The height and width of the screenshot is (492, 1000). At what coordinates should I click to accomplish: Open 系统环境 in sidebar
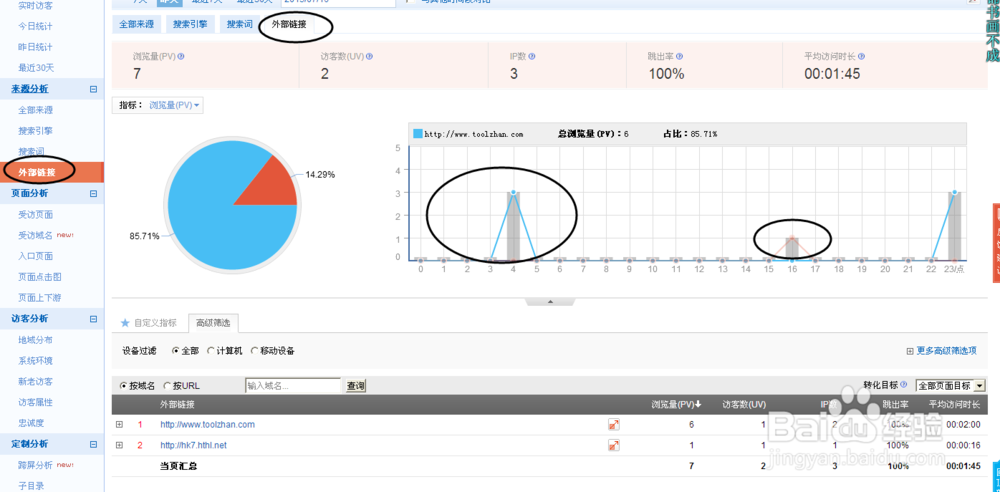click(x=36, y=361)
